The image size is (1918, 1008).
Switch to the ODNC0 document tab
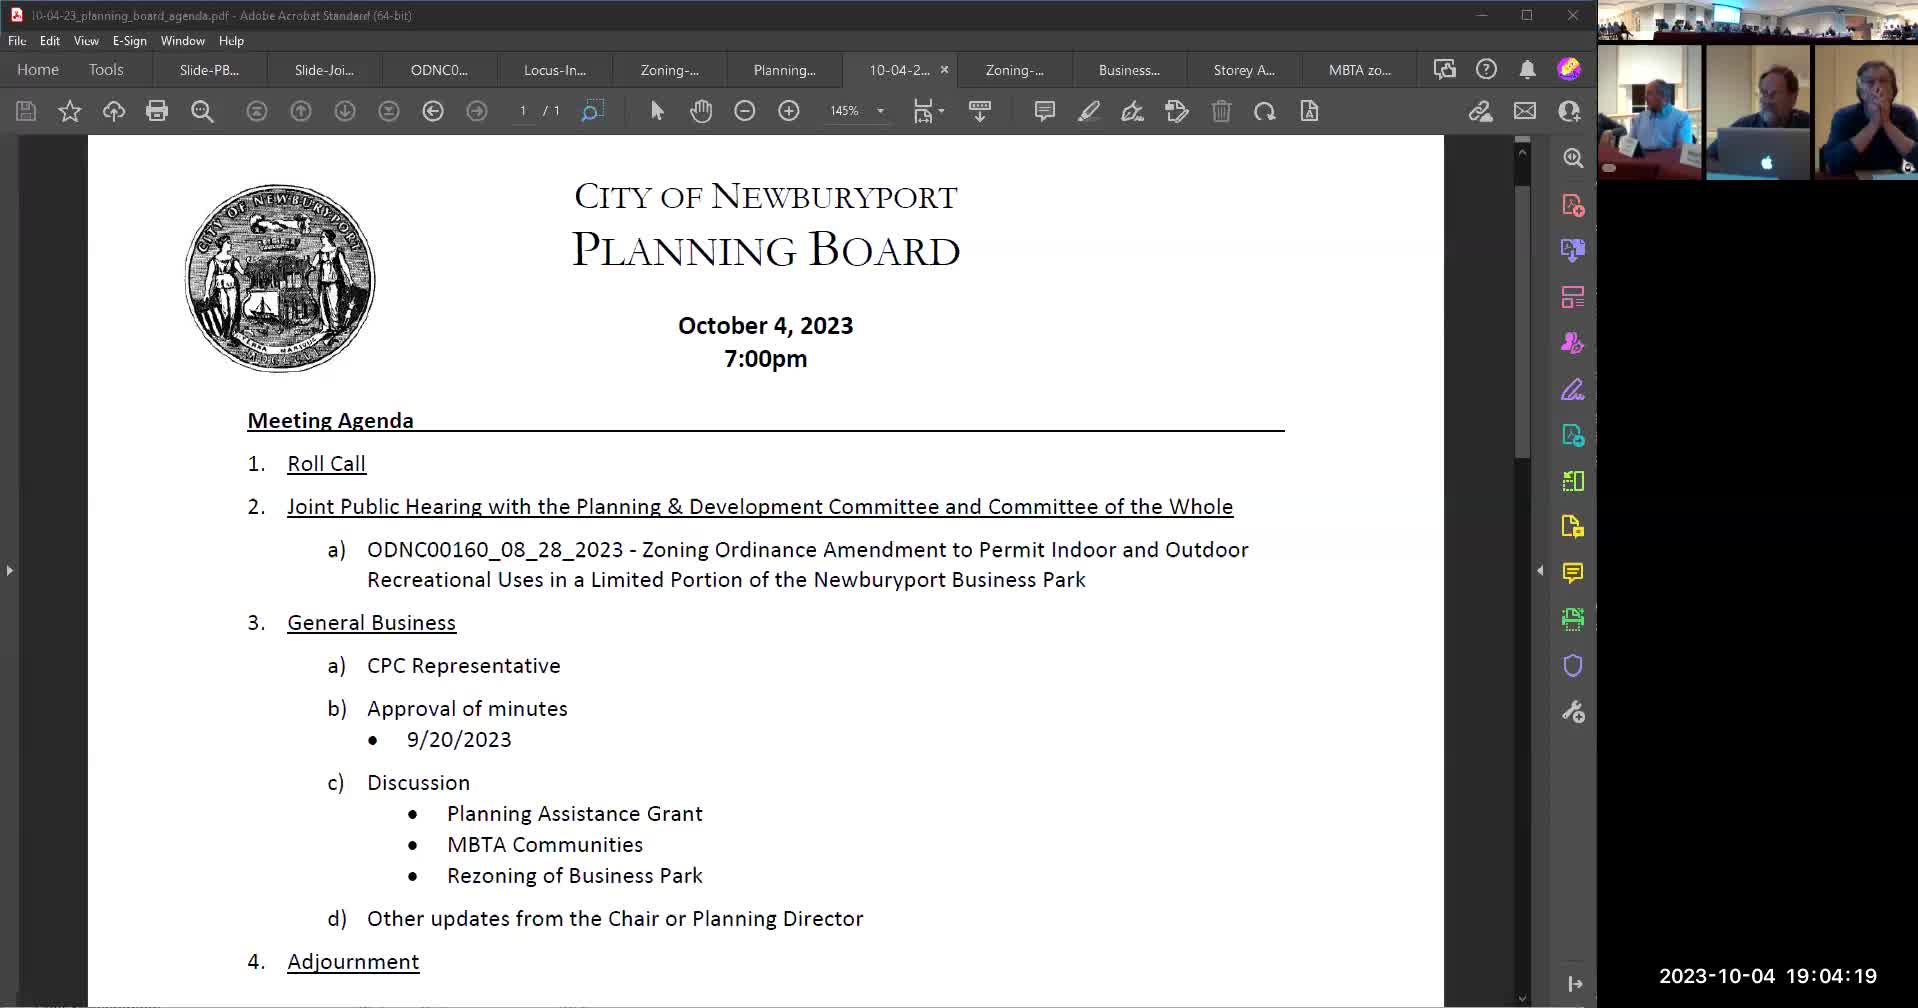[x=439, y=70]
